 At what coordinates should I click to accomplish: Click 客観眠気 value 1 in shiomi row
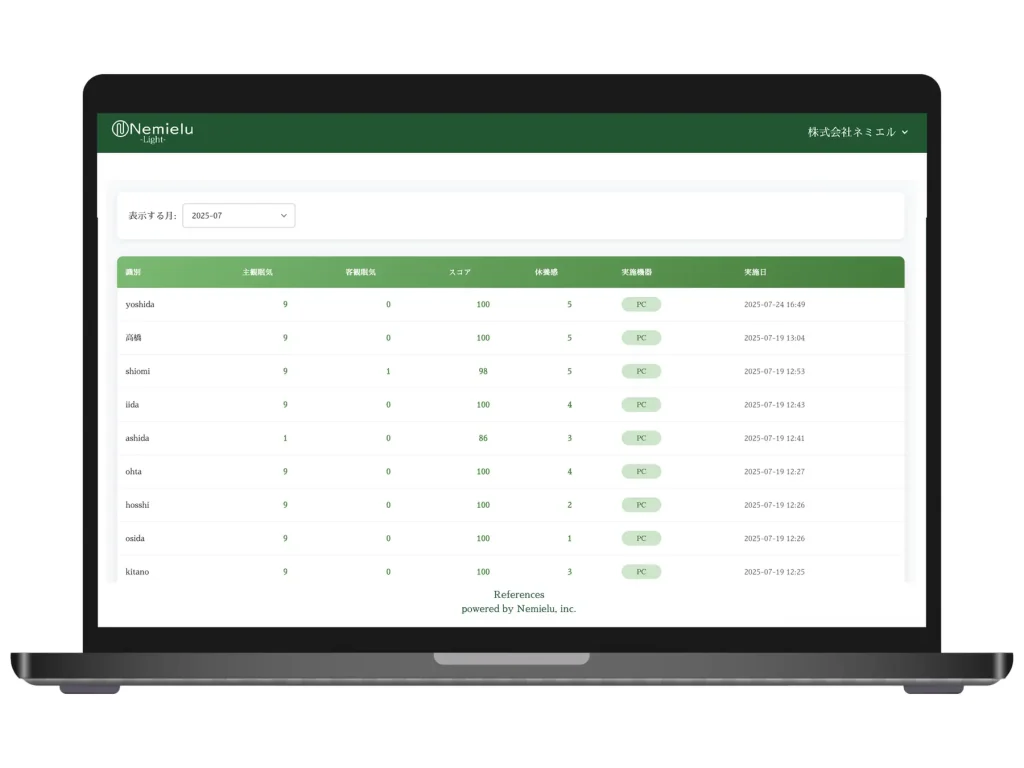(x=389, y=371)
